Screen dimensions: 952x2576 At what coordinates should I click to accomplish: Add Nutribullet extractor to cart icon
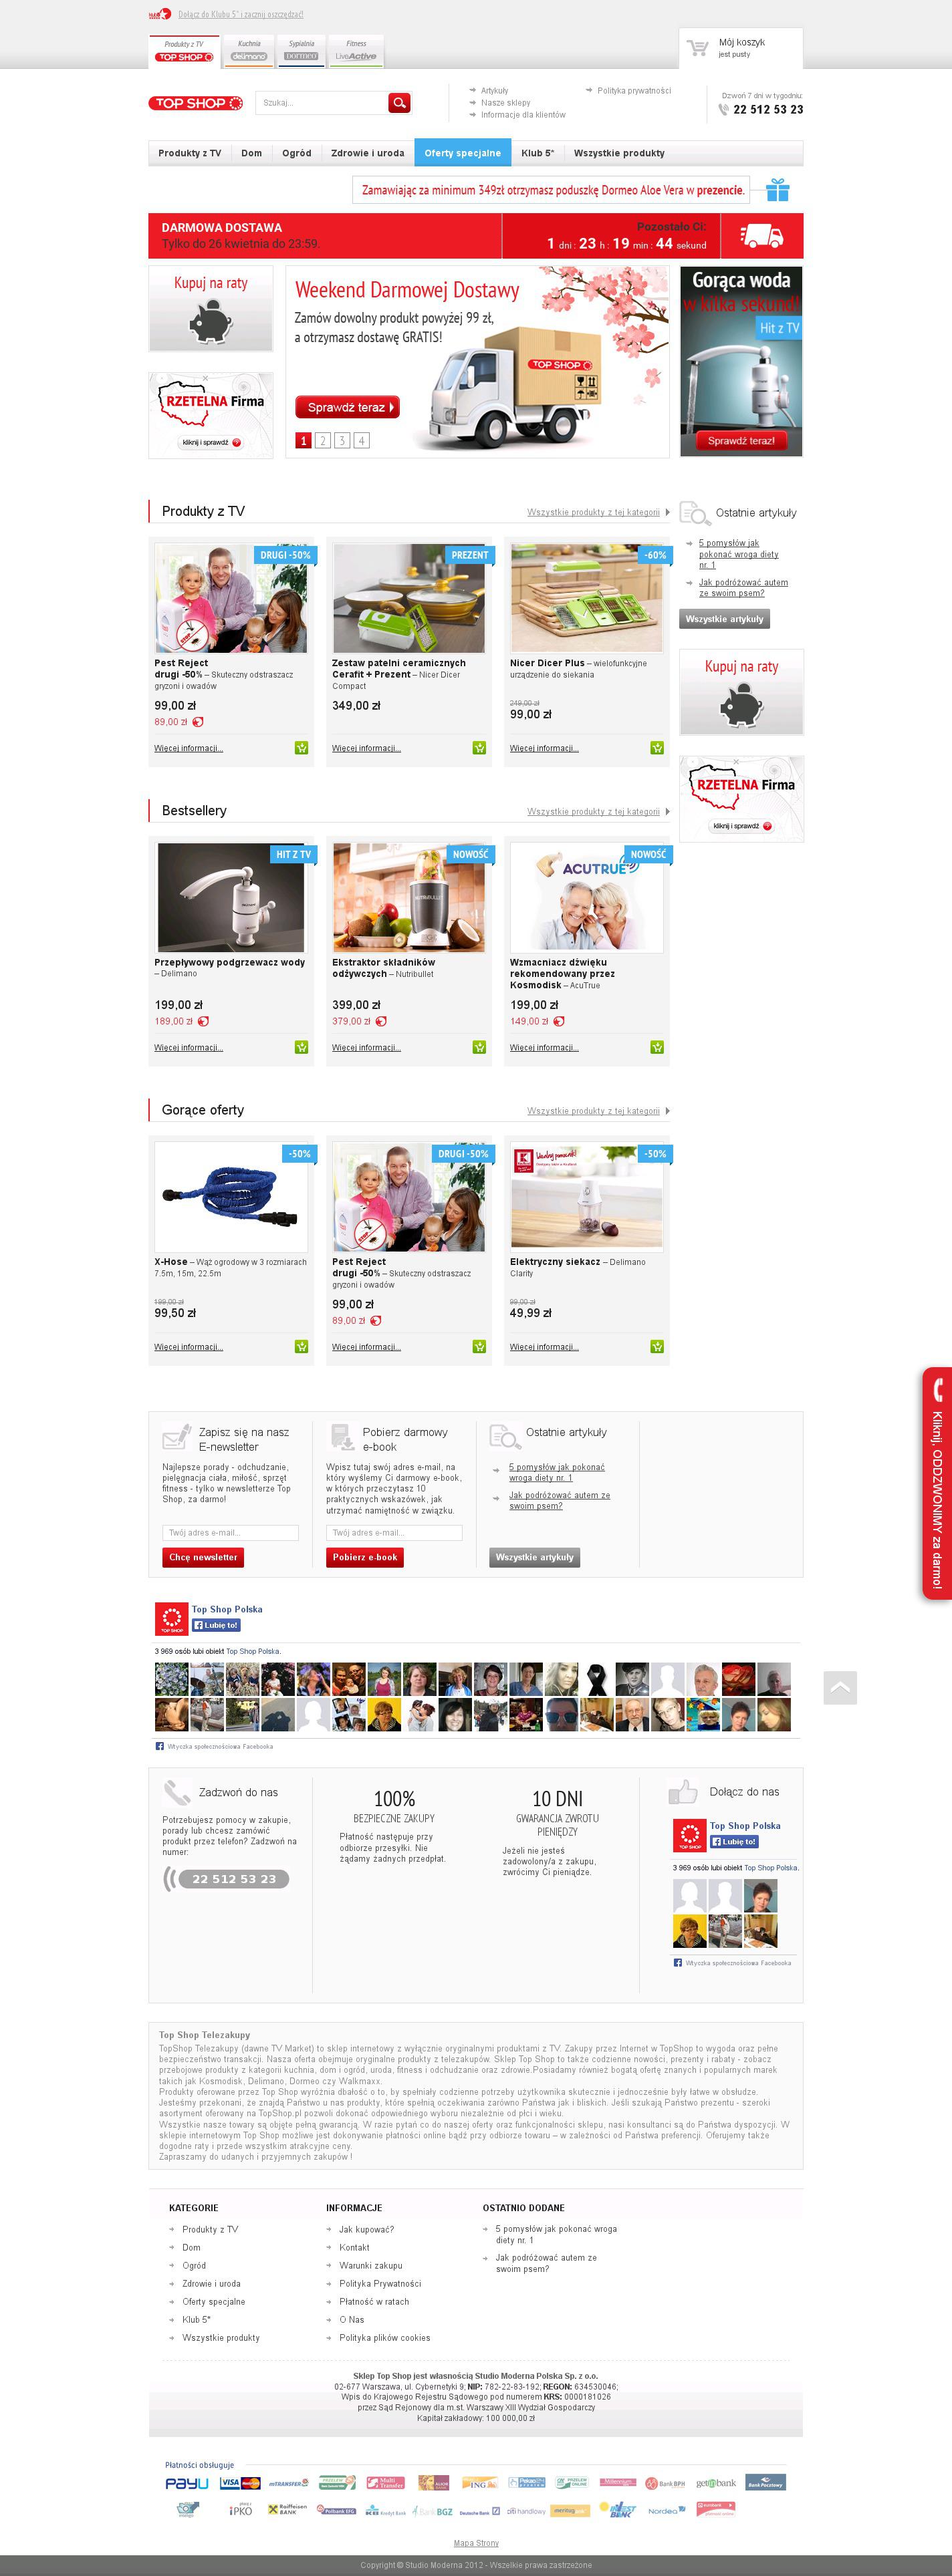tap(479, 1047)
